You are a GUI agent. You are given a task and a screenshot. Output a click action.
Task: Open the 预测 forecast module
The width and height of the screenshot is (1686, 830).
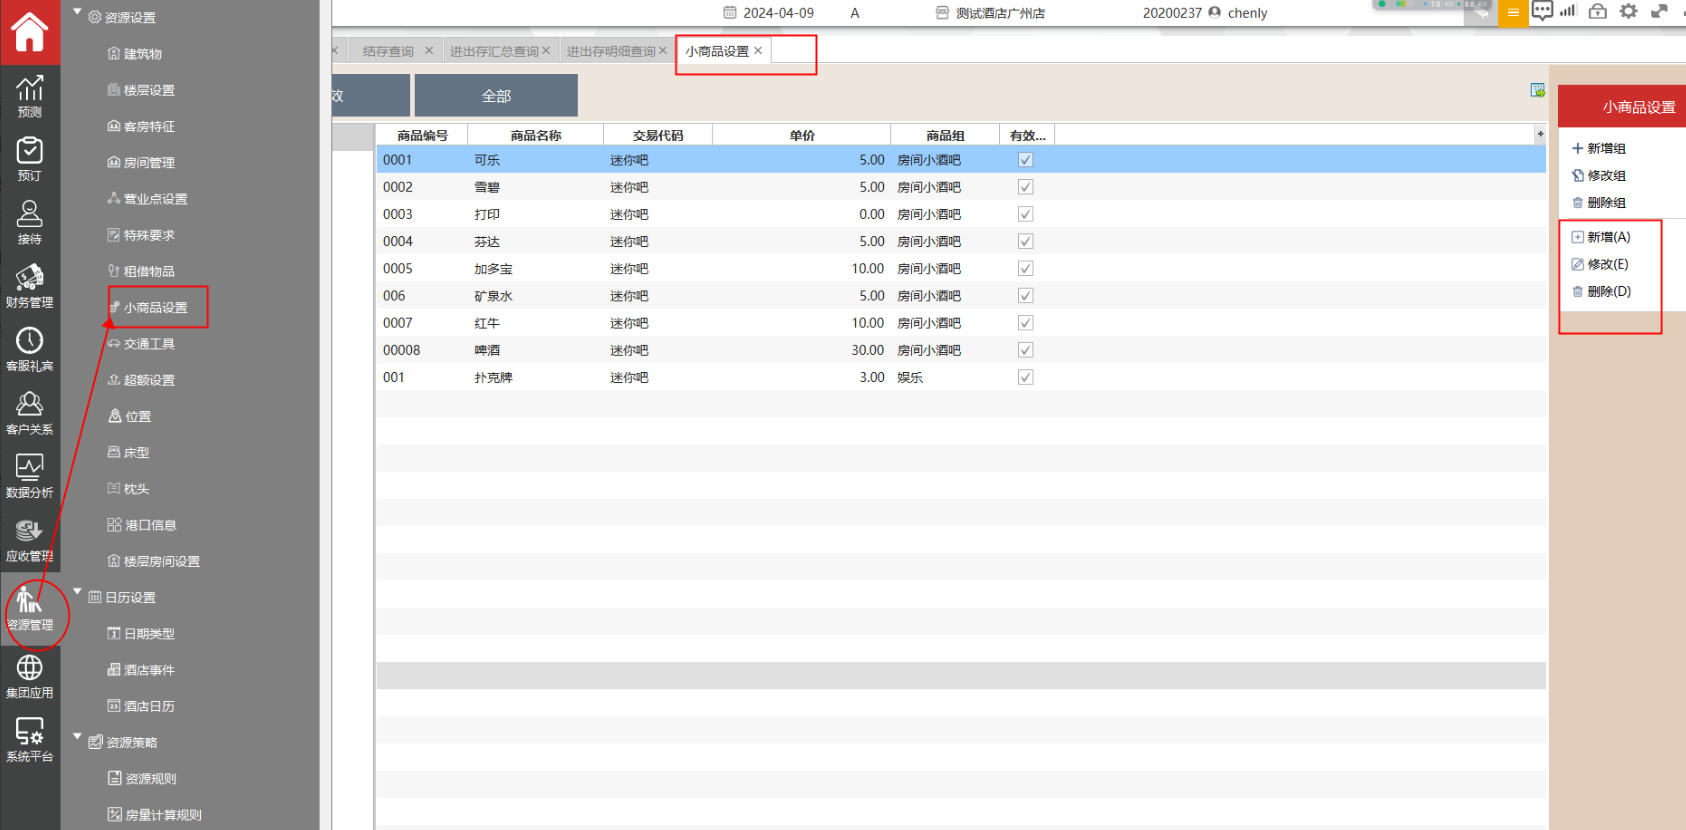(29, 96)
